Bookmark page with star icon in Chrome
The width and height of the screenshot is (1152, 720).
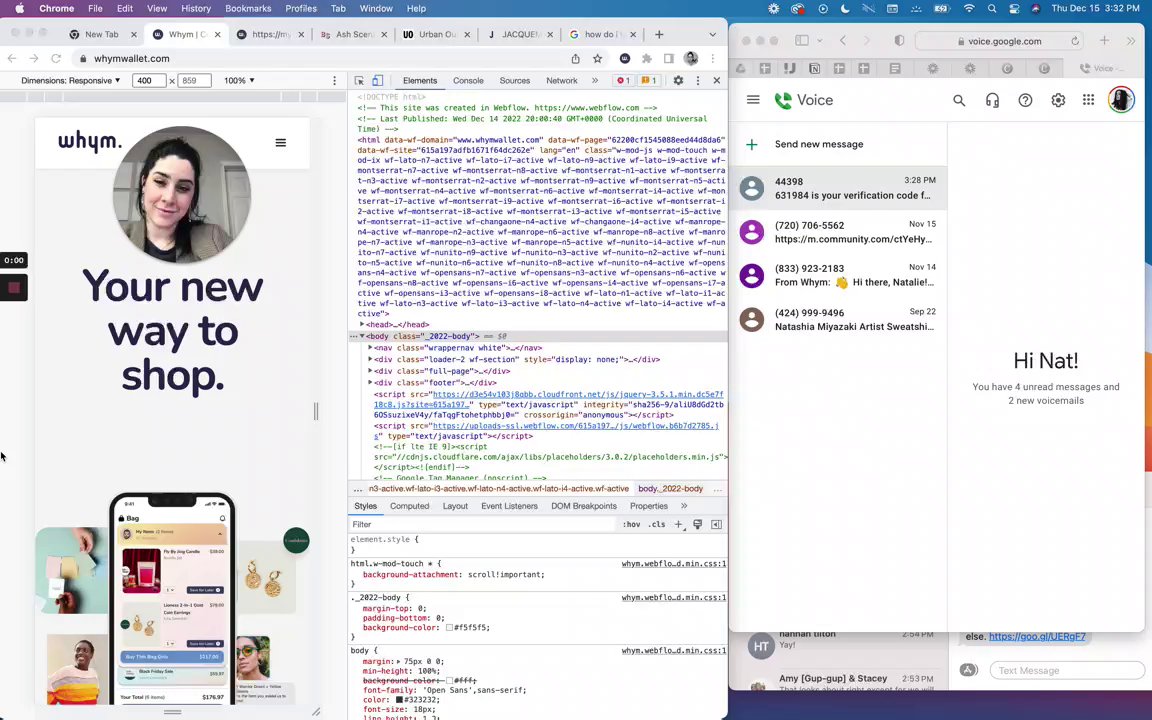597,59
